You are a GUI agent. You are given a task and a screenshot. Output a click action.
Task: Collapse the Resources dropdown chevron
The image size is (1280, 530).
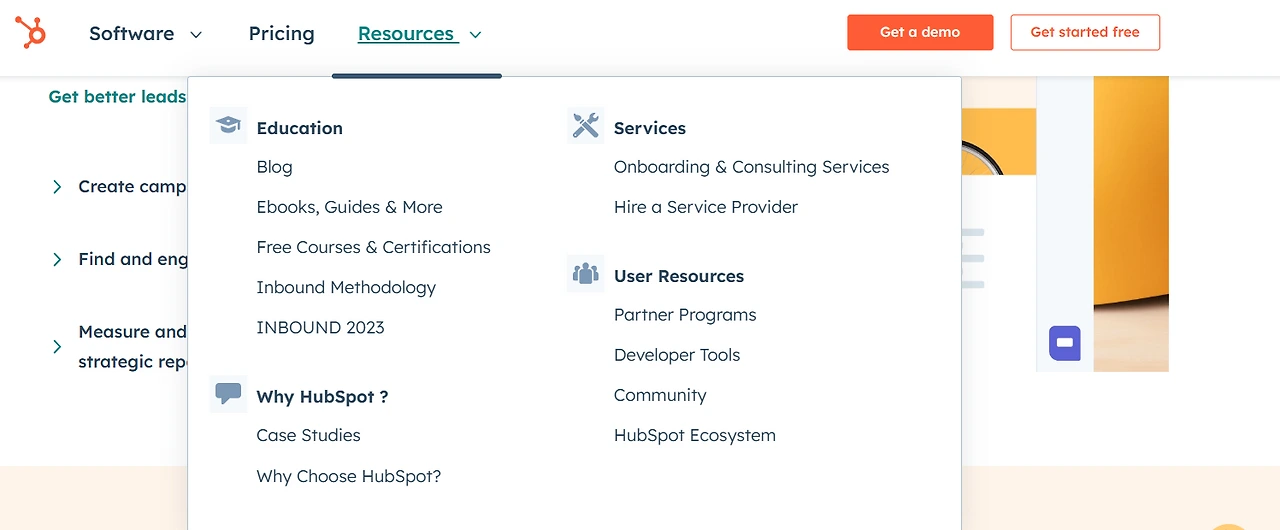[476, 35]
